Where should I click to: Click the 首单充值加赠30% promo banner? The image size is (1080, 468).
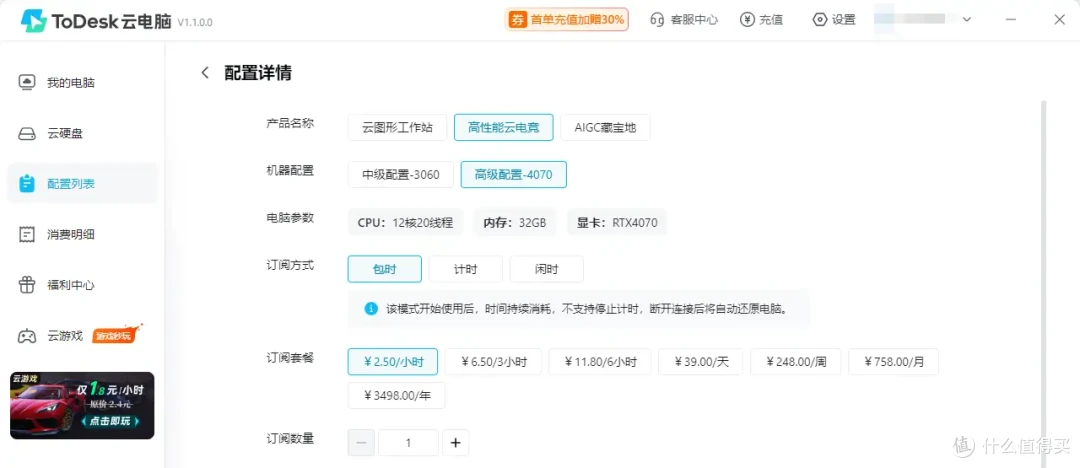[567, 19]
